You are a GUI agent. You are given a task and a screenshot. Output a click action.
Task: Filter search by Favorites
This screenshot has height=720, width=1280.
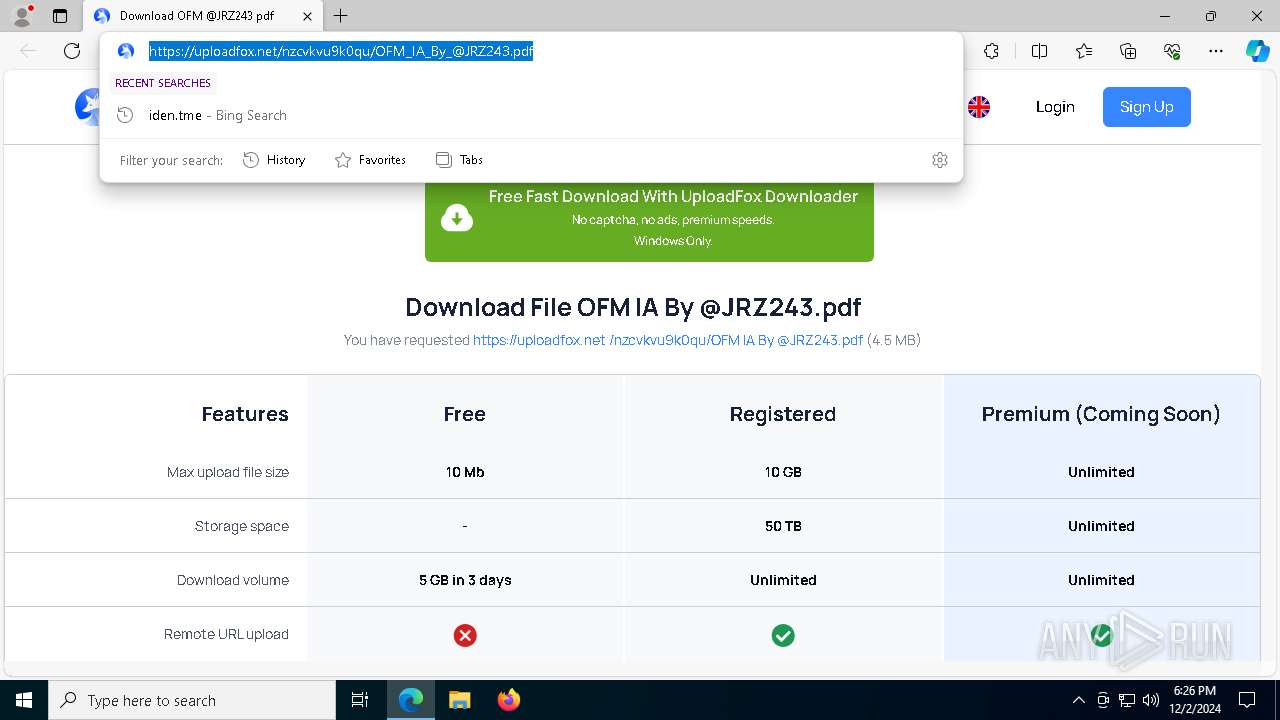(370, 160)
